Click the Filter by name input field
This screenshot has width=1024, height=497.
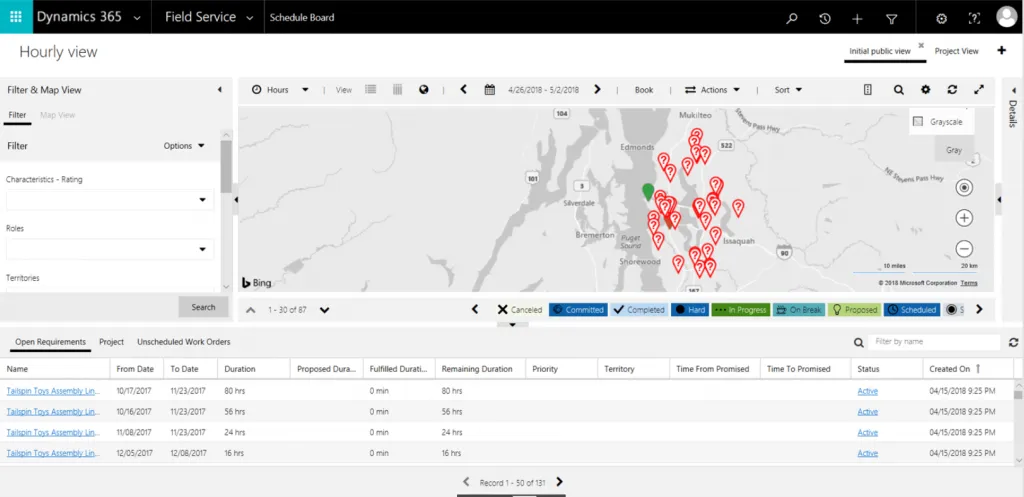point(934,342)
